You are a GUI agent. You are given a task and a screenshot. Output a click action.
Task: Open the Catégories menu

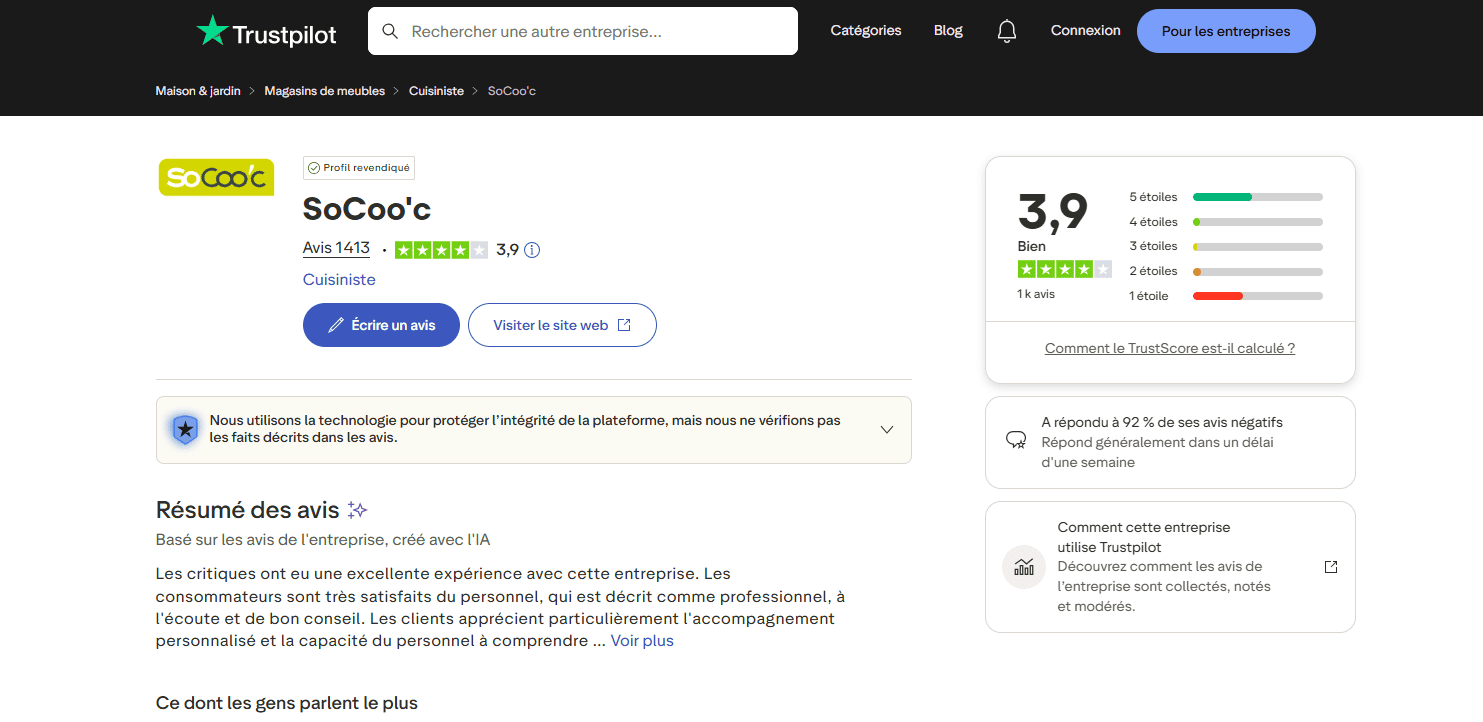click(x=865, y=31)
